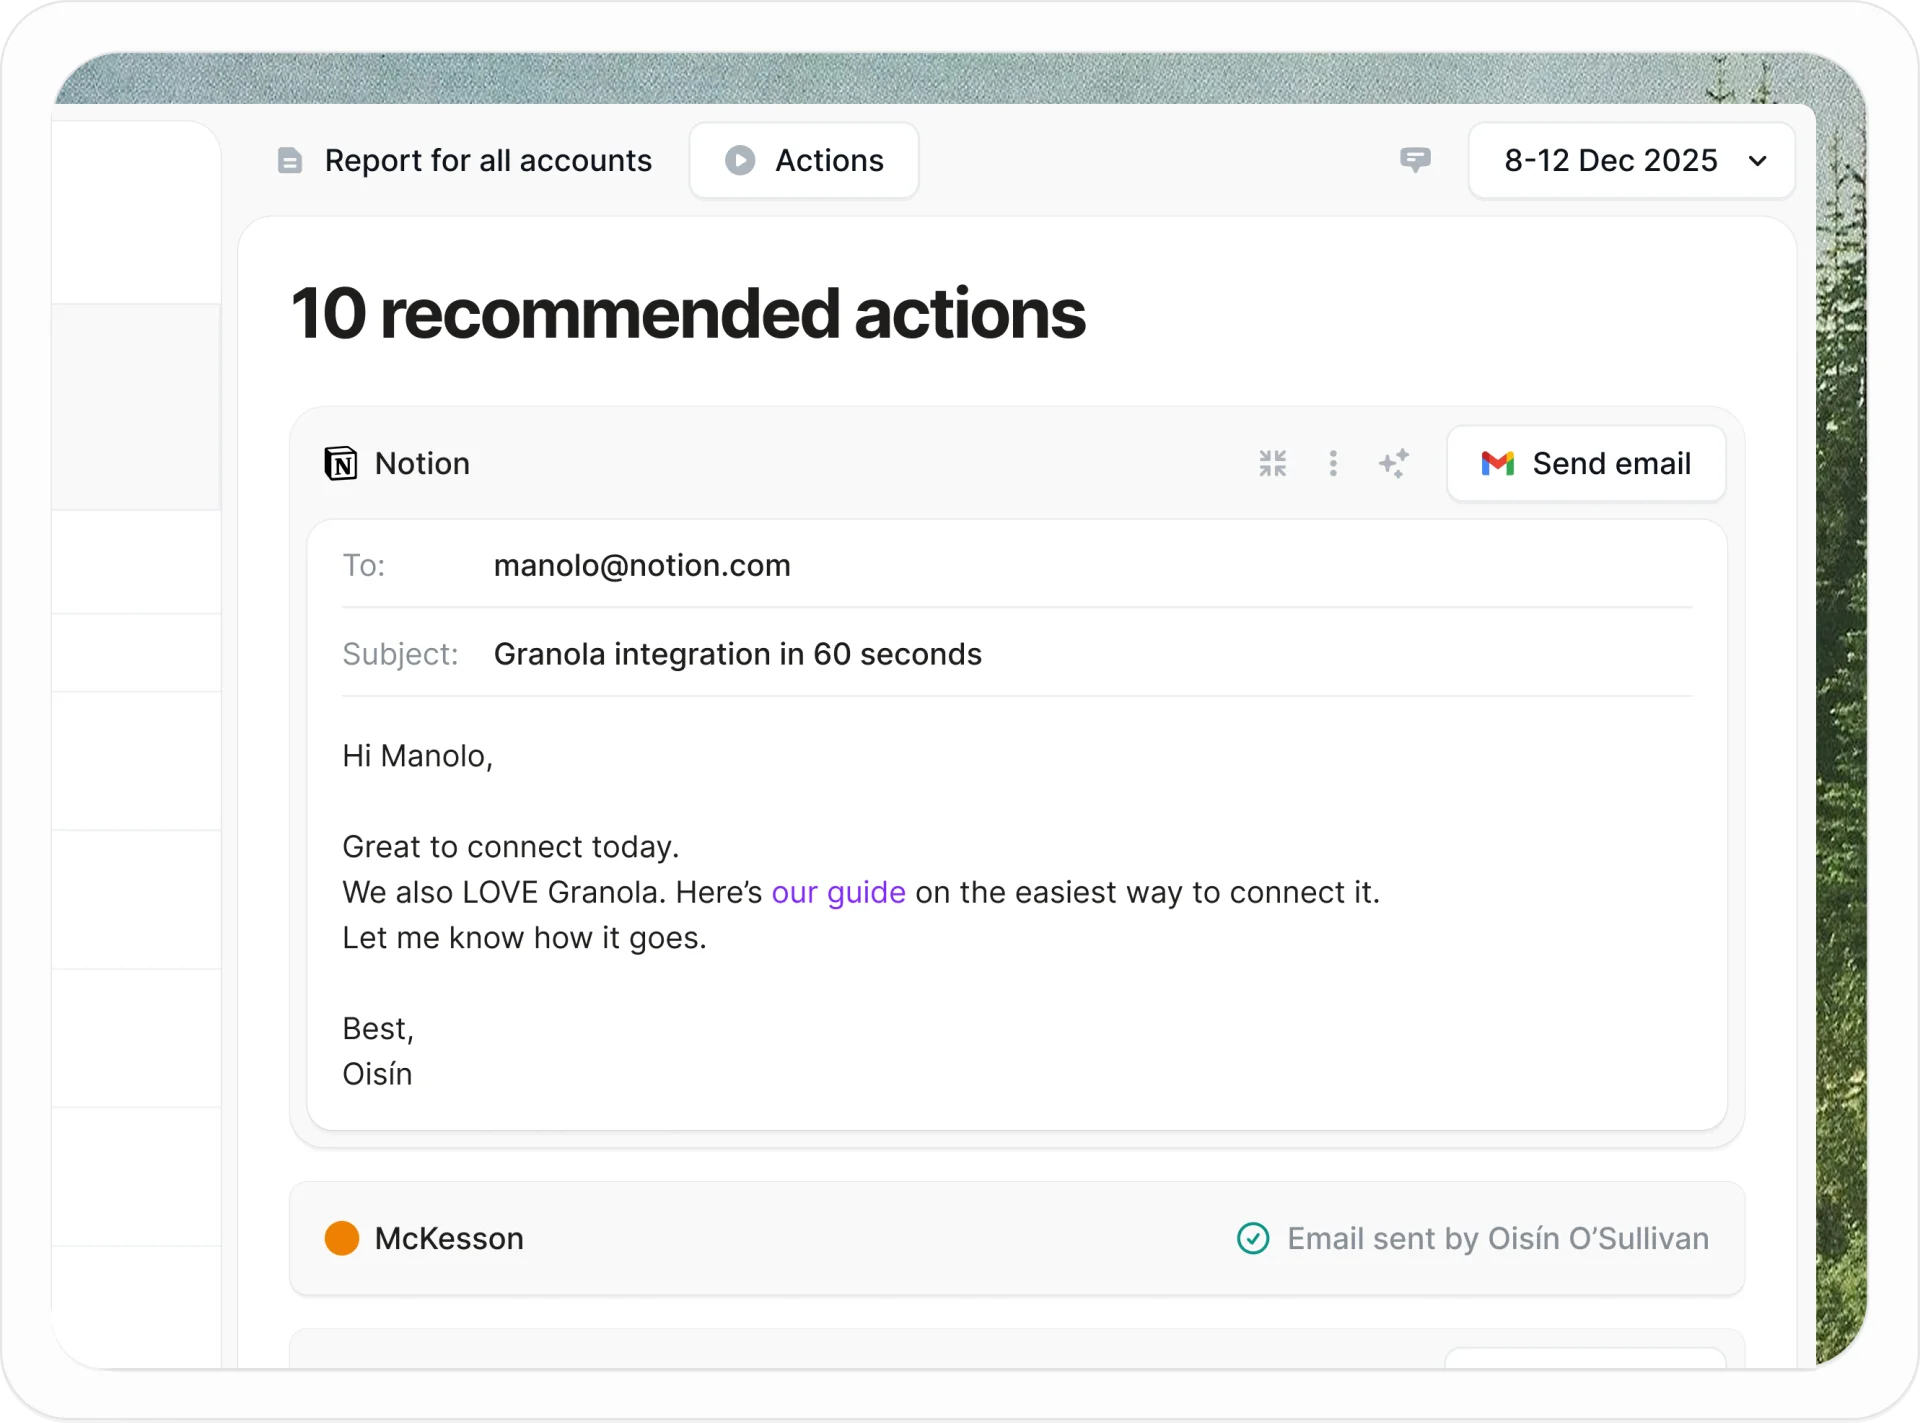Click the Notion logo icon
The height and width of the screenshot is (1423, 1920).
tap(341, 463)
